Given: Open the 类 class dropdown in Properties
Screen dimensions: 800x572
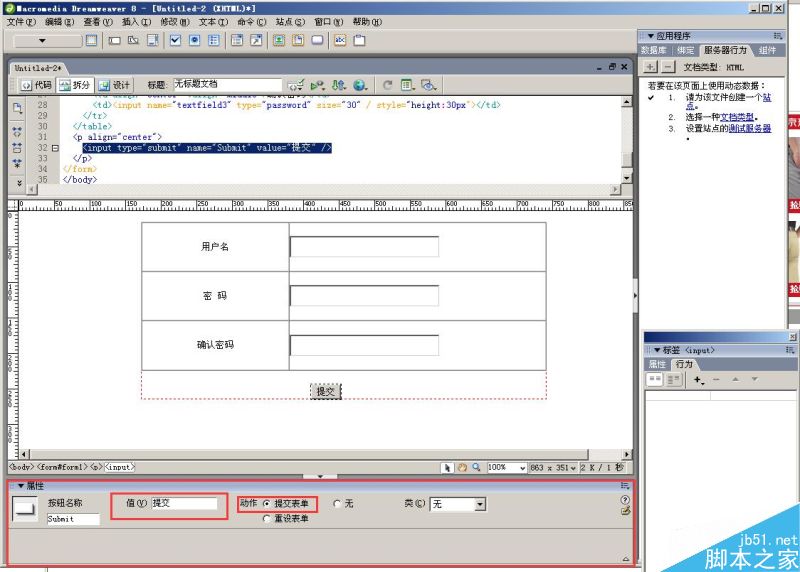Looking at the screenshot, I should click(x=480, y=504).
